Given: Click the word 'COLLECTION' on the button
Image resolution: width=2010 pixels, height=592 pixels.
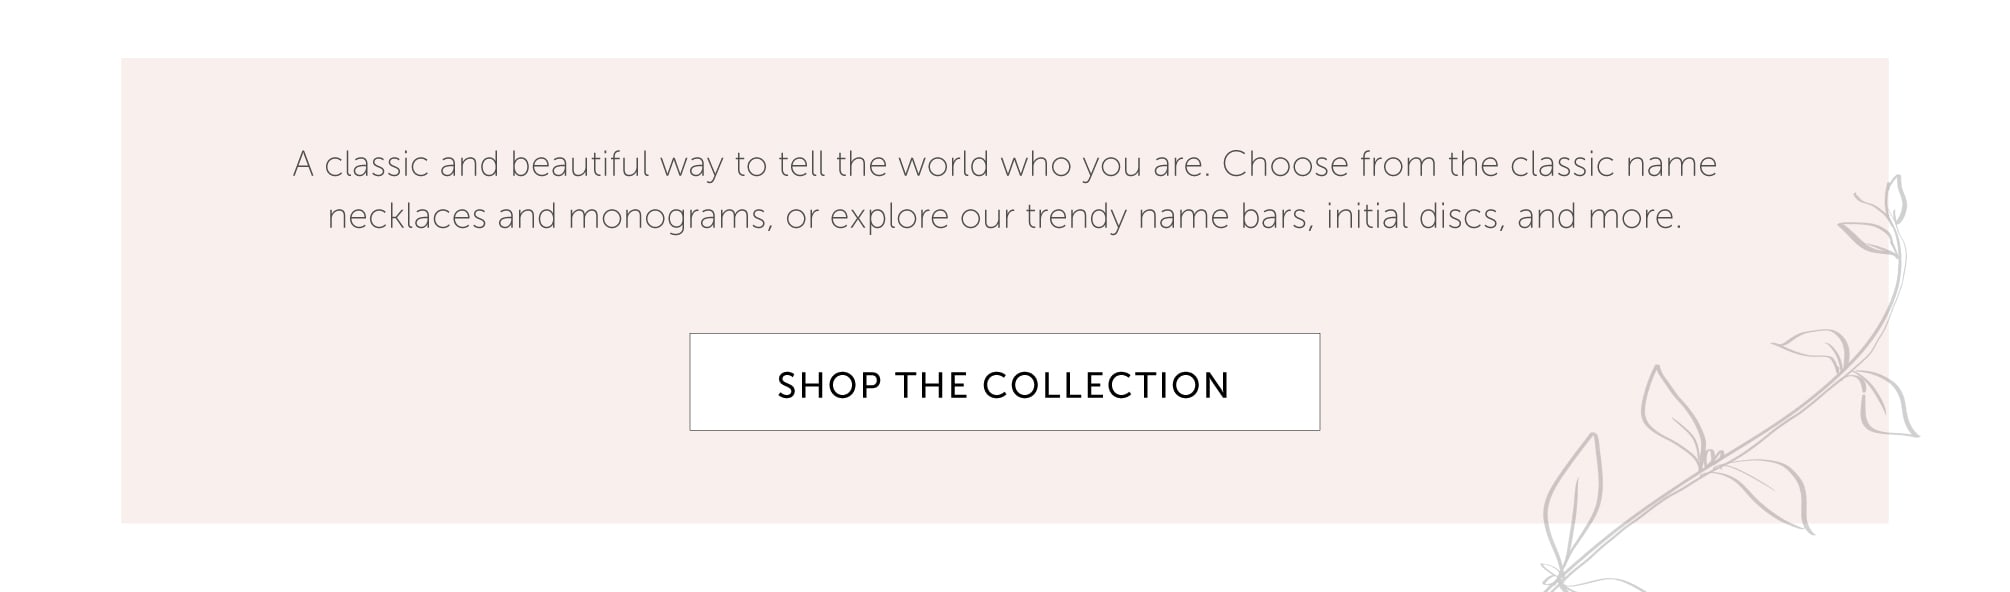Looking at the screenshot, I should [1106, 385].
